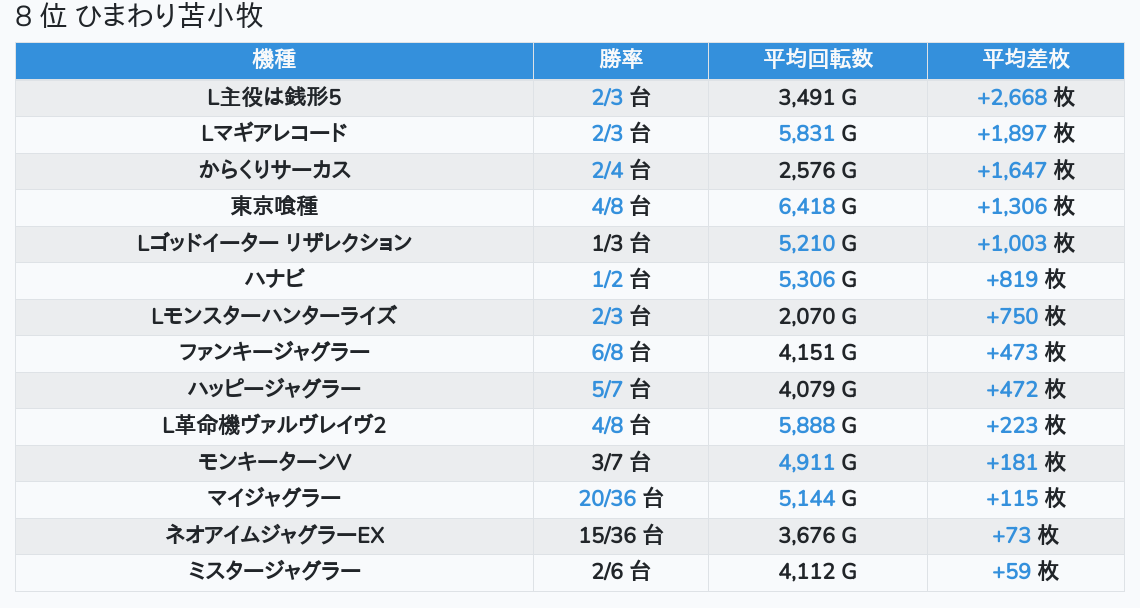Open the 4,911 average spins link

(x=806, y=463)
